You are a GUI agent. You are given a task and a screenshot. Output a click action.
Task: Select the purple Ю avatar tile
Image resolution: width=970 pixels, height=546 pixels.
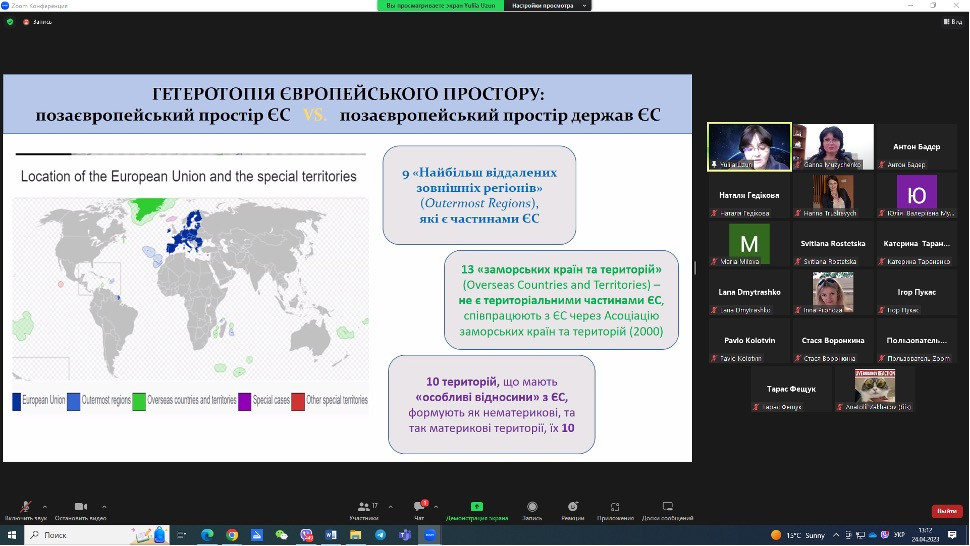(x=916, y=195)
